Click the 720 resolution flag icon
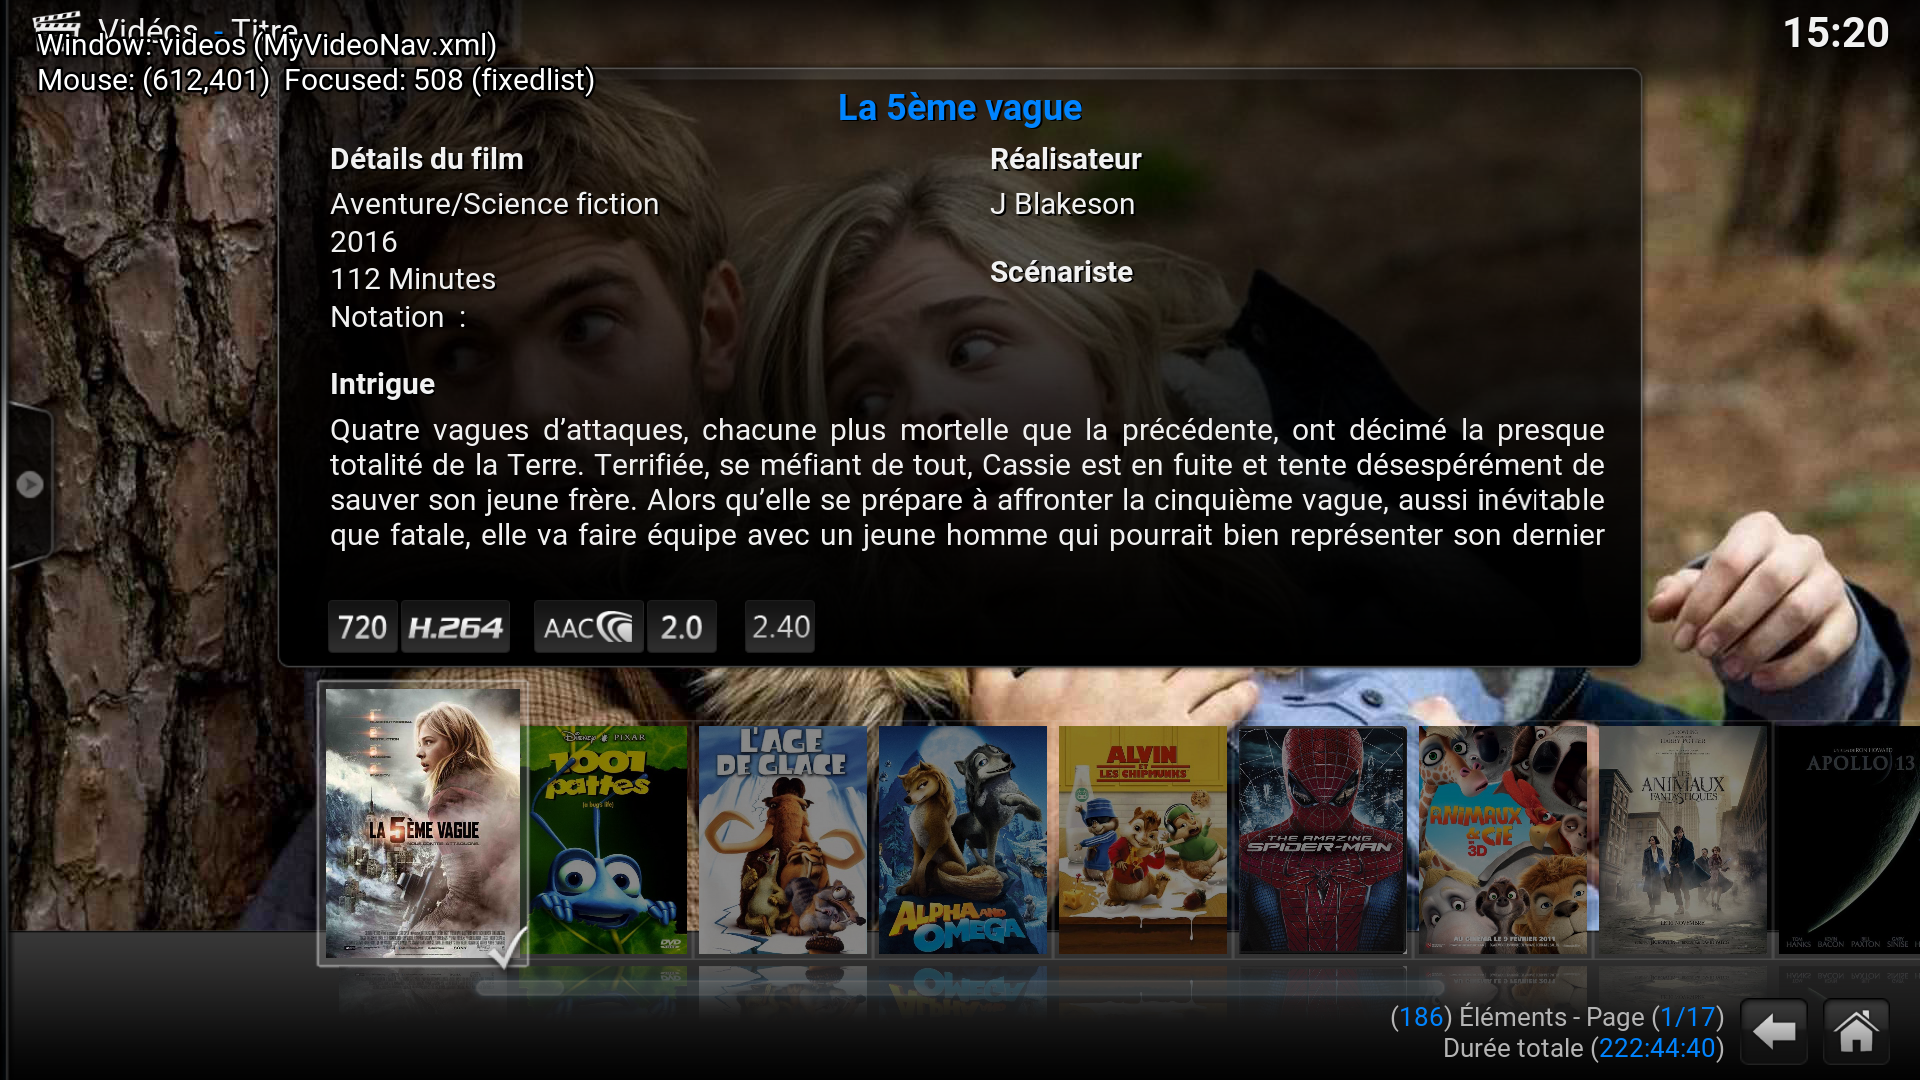 (x=362, y=627)
